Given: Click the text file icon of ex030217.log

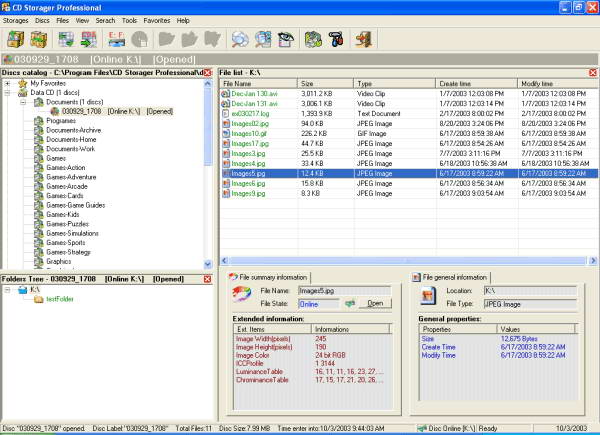Looking at the screenshot, I should click(x=226, y=114).
